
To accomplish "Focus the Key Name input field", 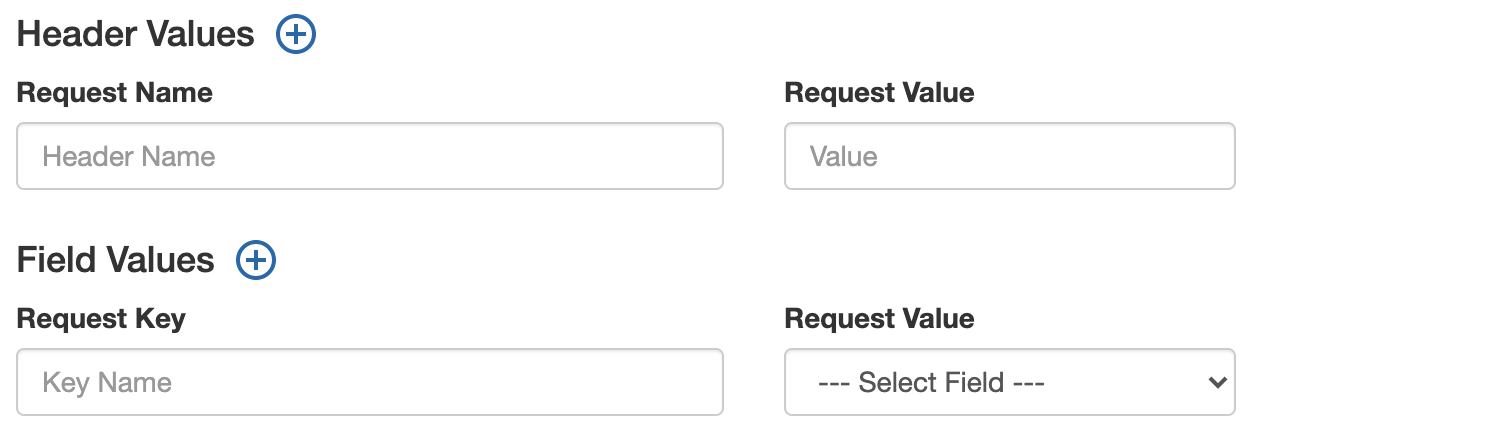I will (x=370, y=382).
